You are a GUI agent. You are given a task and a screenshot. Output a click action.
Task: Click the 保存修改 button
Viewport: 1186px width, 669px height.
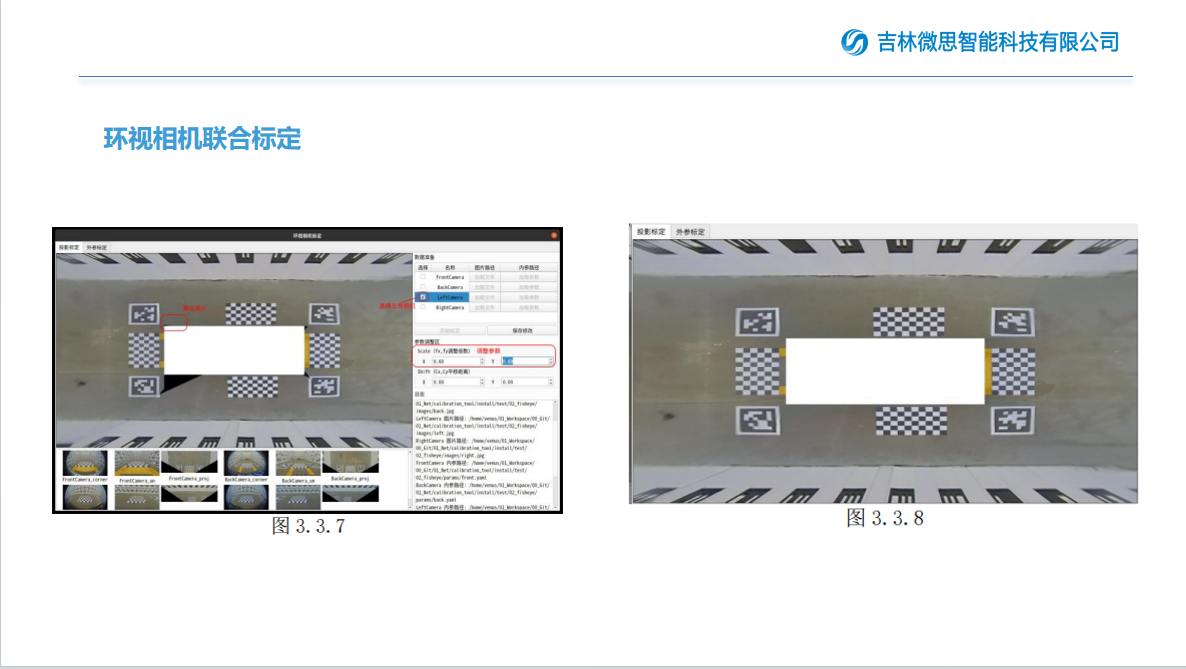tap(523, 330)
